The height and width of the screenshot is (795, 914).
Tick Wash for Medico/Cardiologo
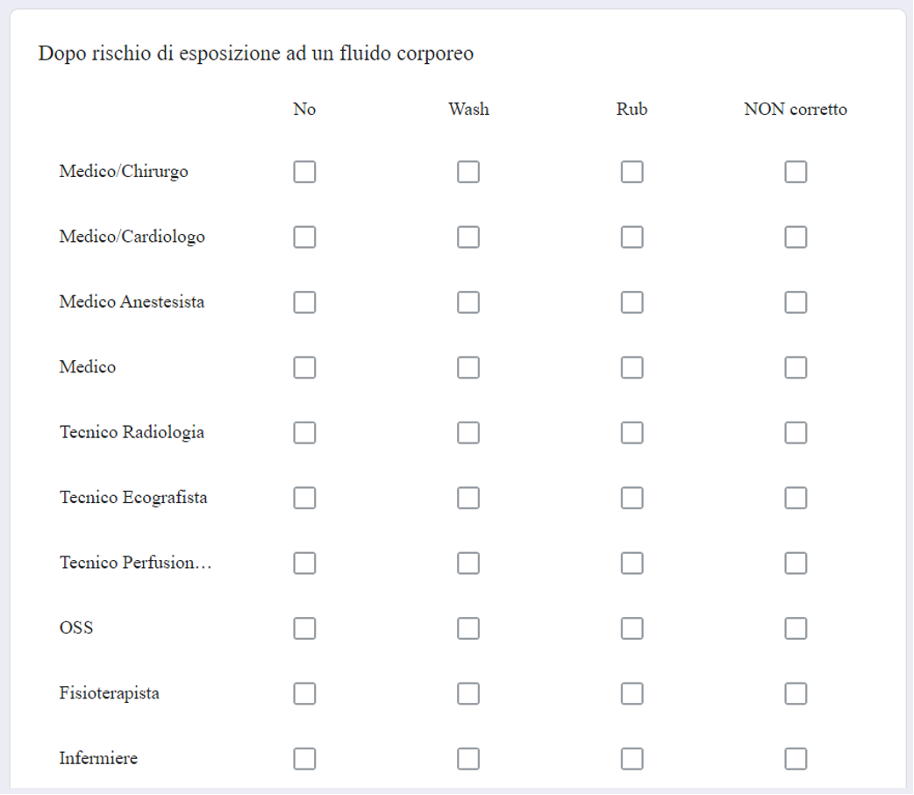coord(468,237)
